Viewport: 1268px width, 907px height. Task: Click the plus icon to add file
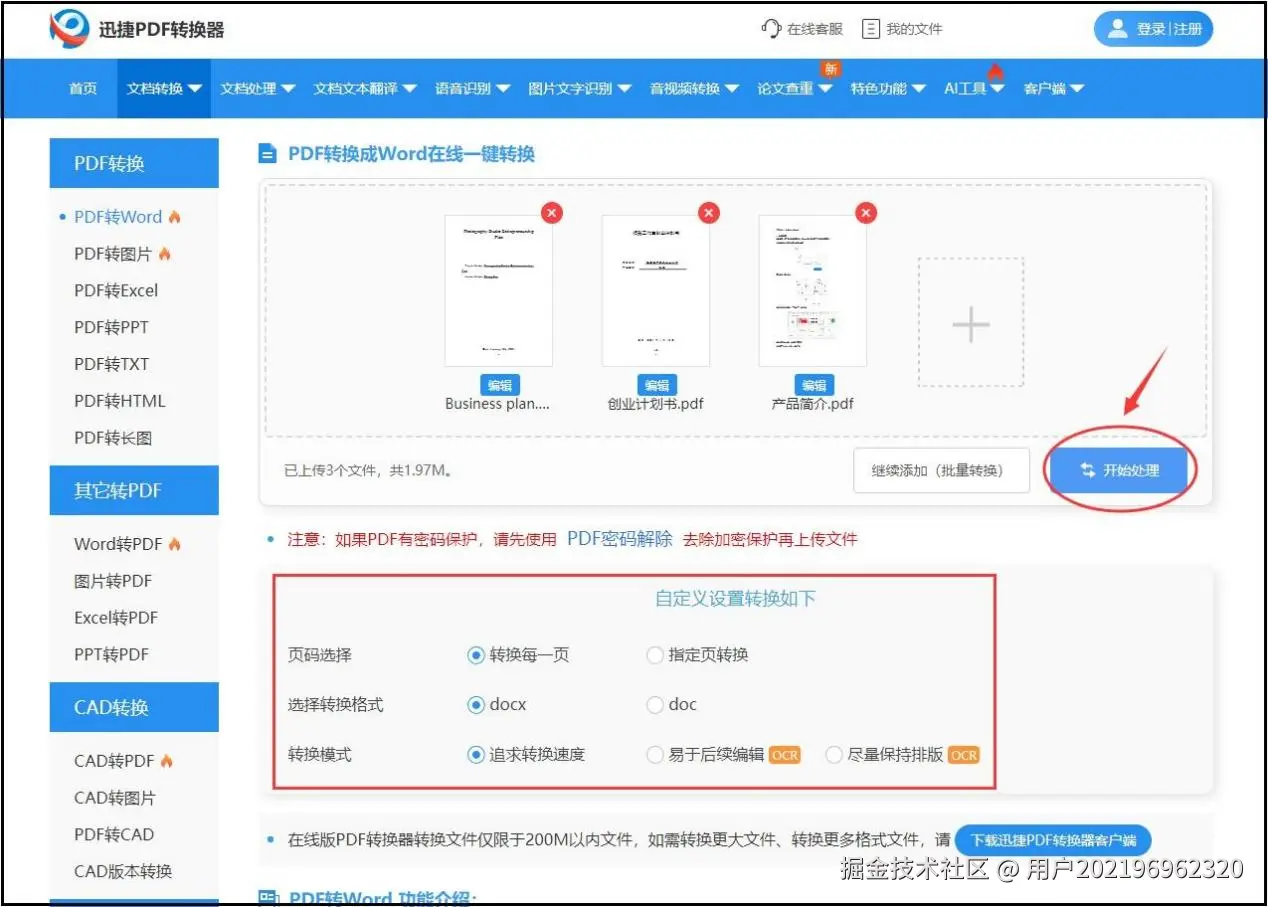[971, 323]
